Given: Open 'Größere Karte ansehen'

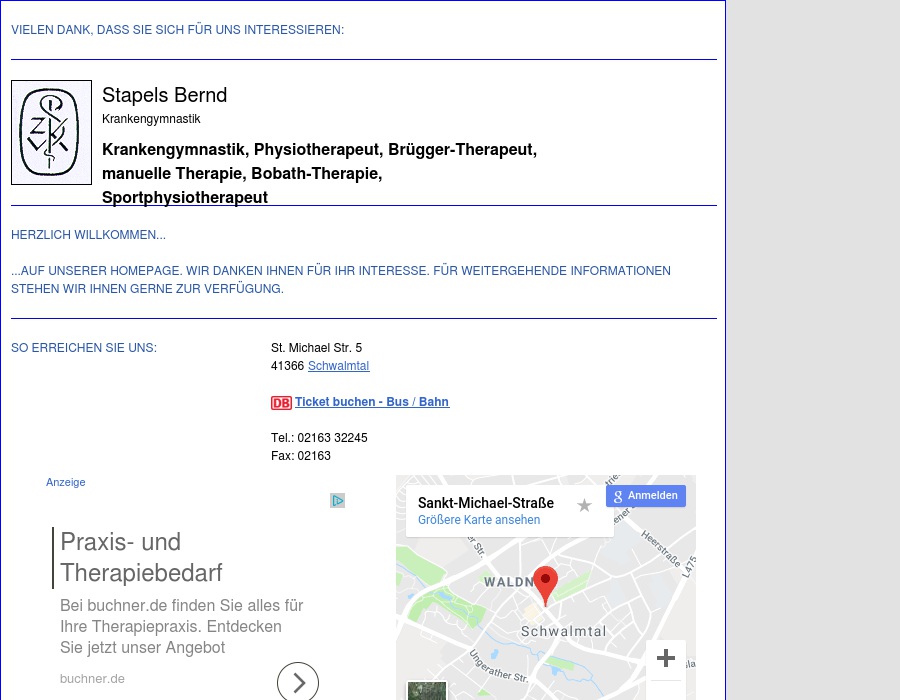Looking at the screenshot, I should tap(478, 520).
